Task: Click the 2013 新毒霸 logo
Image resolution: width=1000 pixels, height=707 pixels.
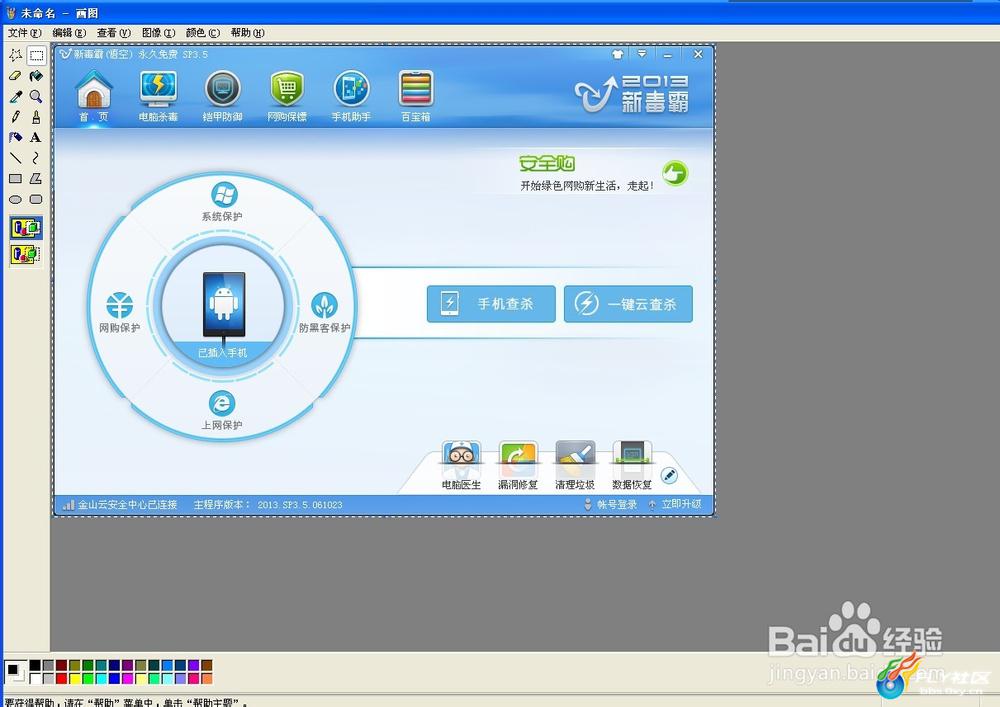Action: (632, 94)
